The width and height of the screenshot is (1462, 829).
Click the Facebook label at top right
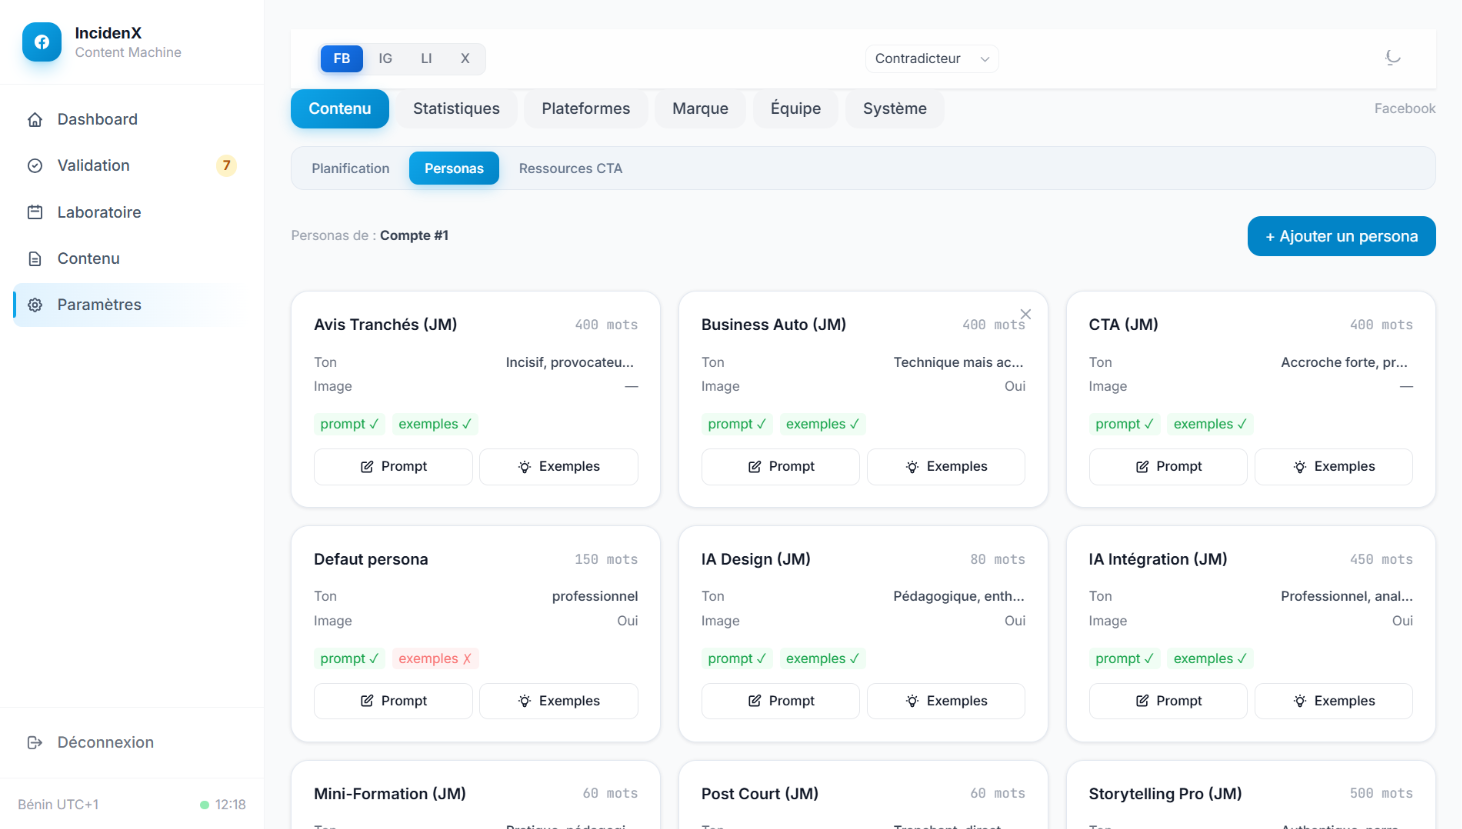coord(1405,108)
